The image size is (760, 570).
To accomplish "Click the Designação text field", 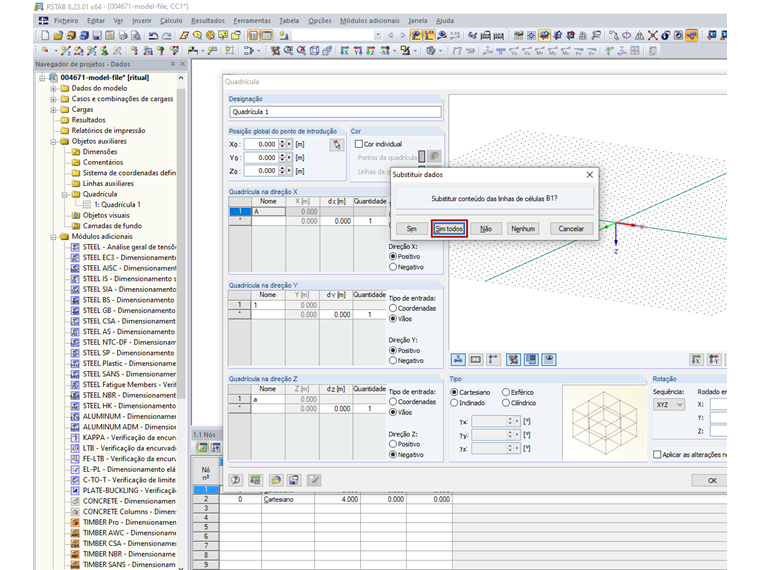I will (335, 112).
